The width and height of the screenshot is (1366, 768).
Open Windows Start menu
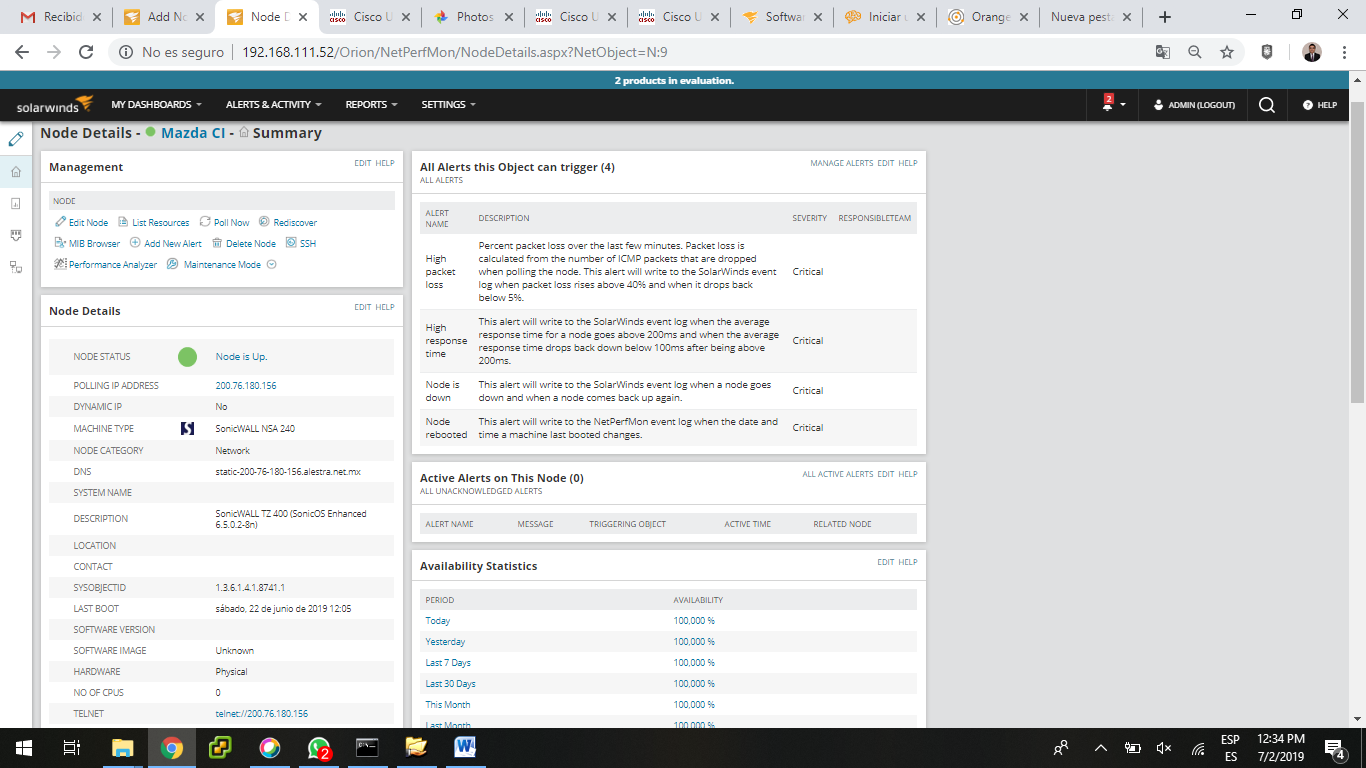point(24,748)
